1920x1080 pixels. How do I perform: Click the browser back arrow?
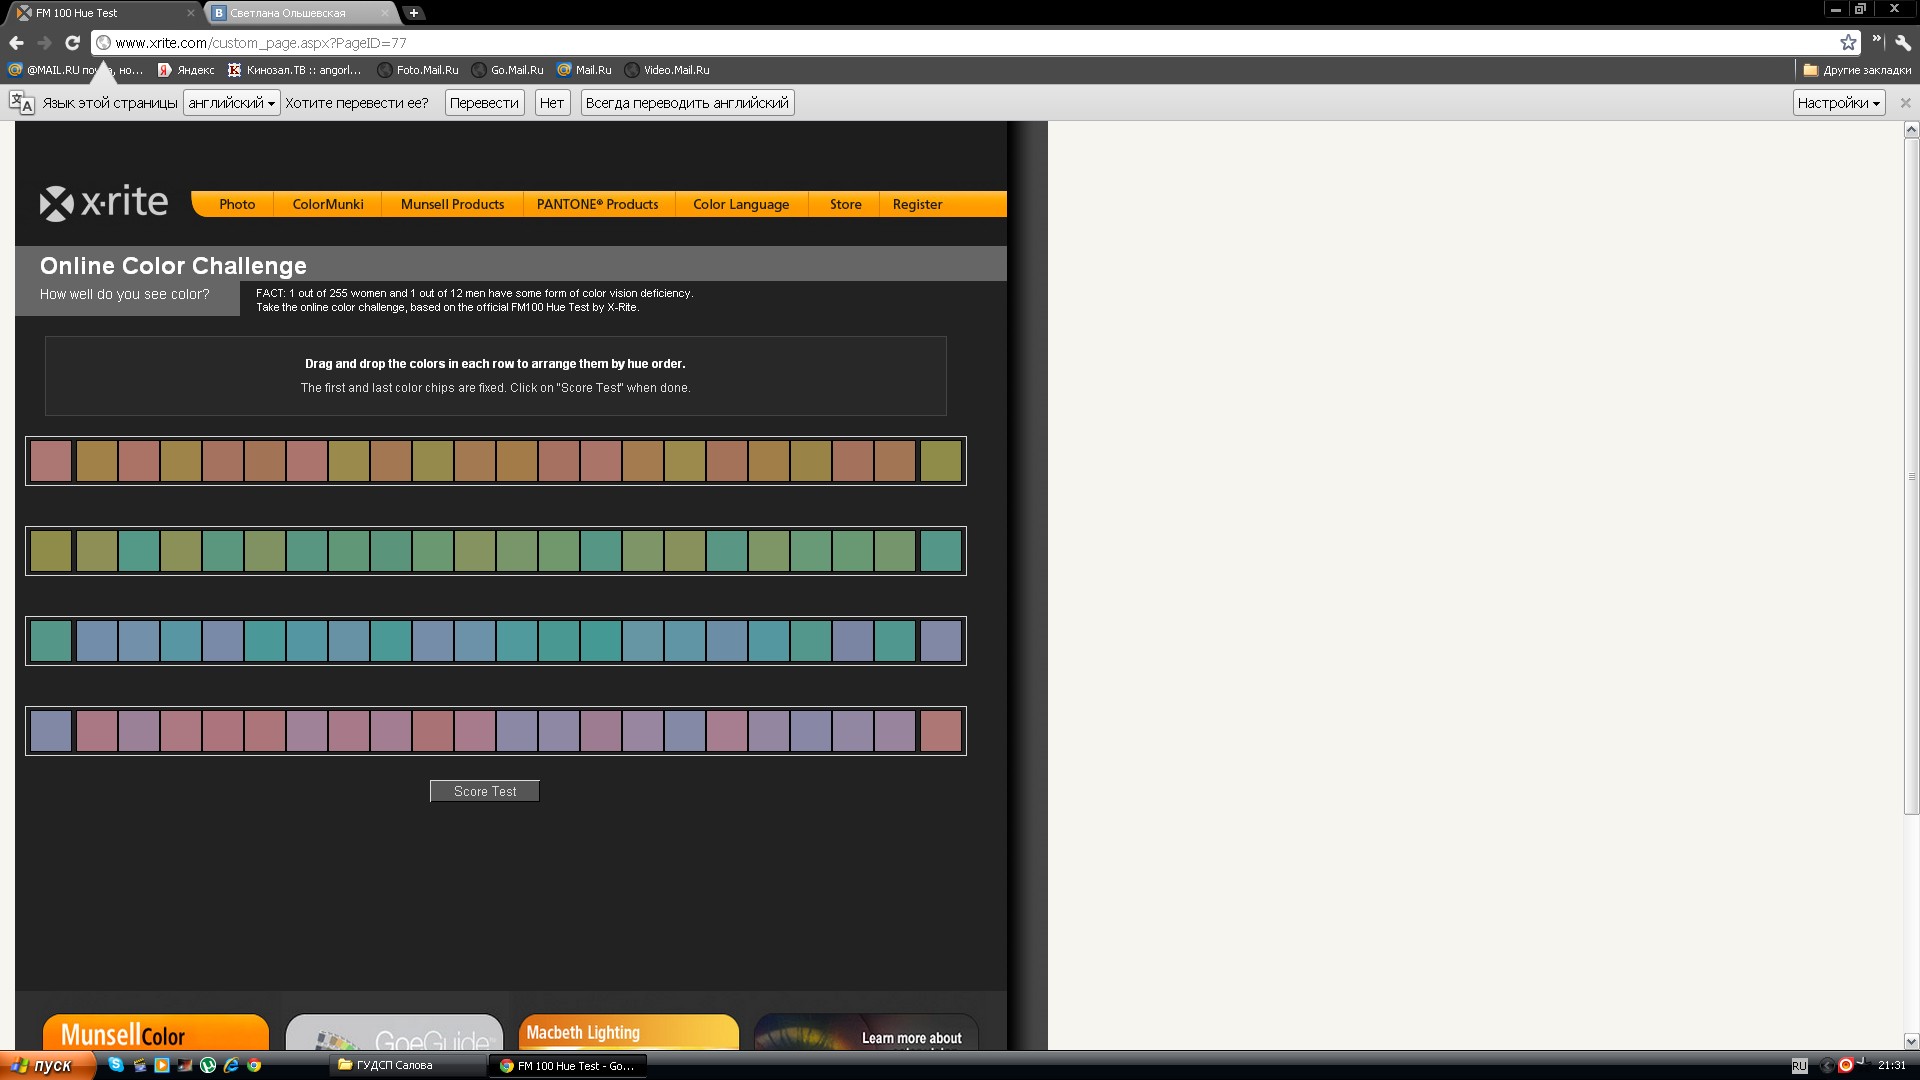tap(16, 43)
